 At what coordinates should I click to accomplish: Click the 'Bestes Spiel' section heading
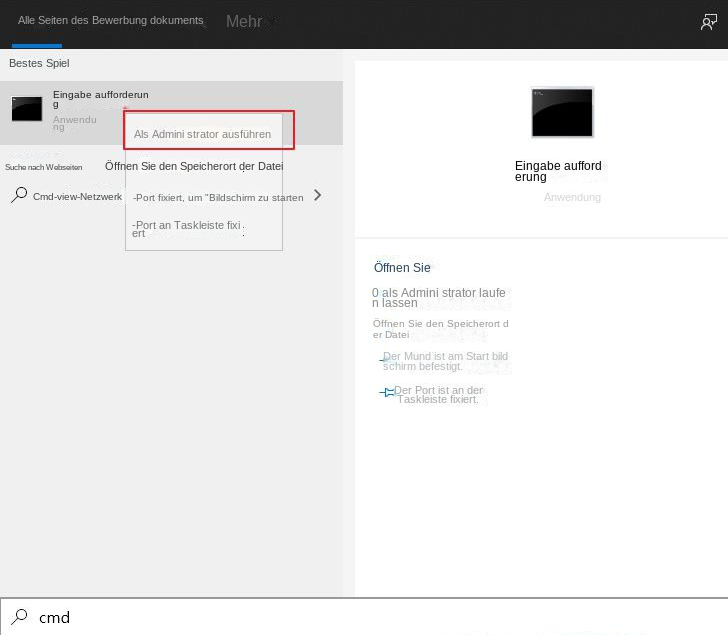(x=39, y=63)
